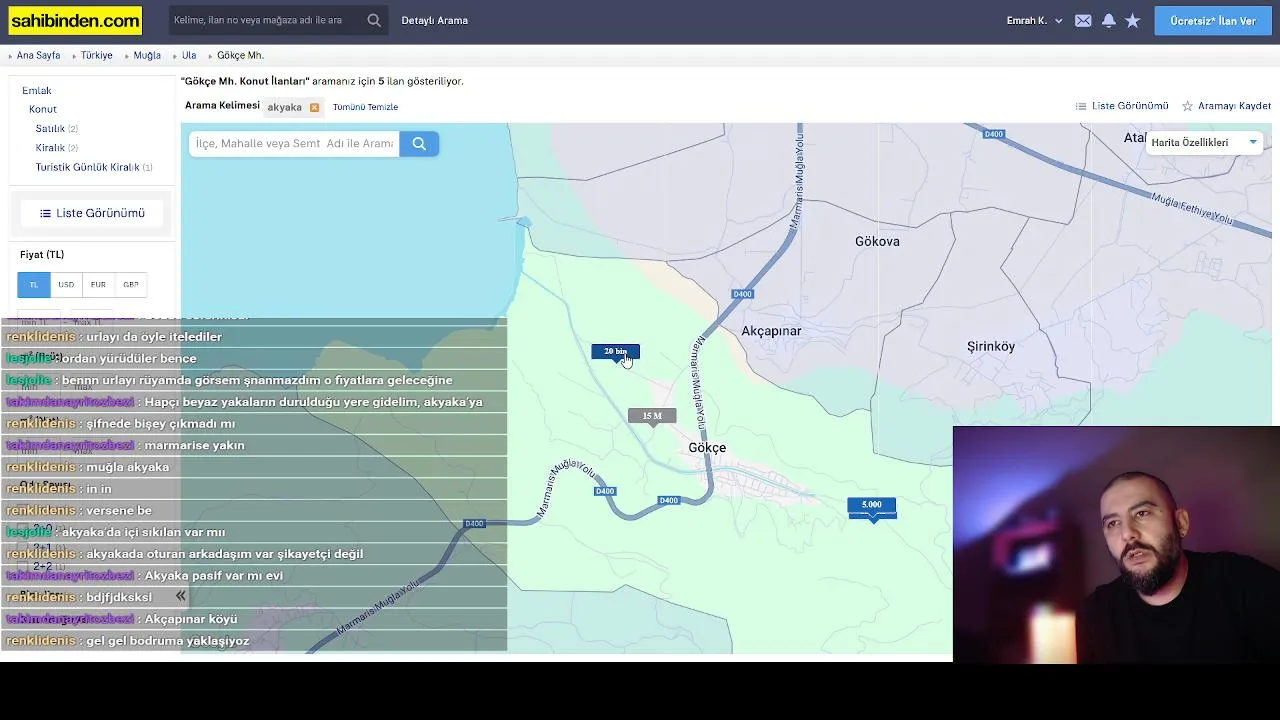This screenshot has width=1280, height=720.
Task: Click the magnifier icon in top search bar
Action: pyautogui.click(x=374, y=20)
